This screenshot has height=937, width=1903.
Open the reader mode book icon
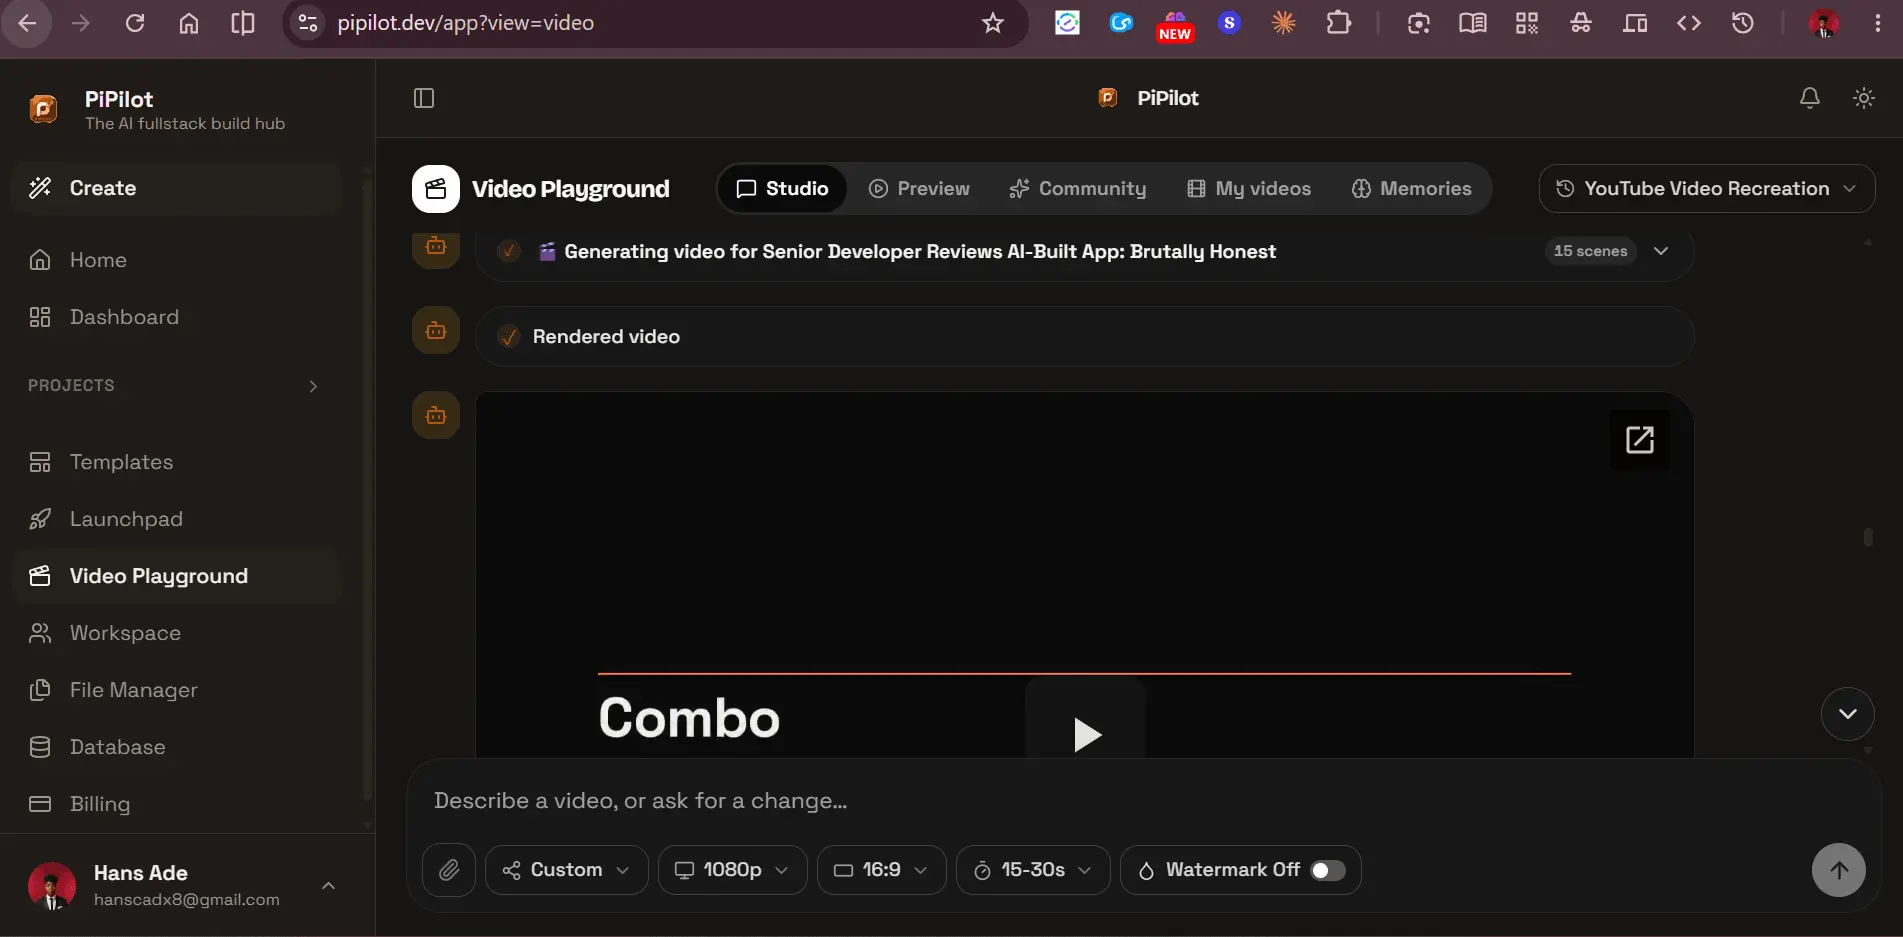[1472, 23]
